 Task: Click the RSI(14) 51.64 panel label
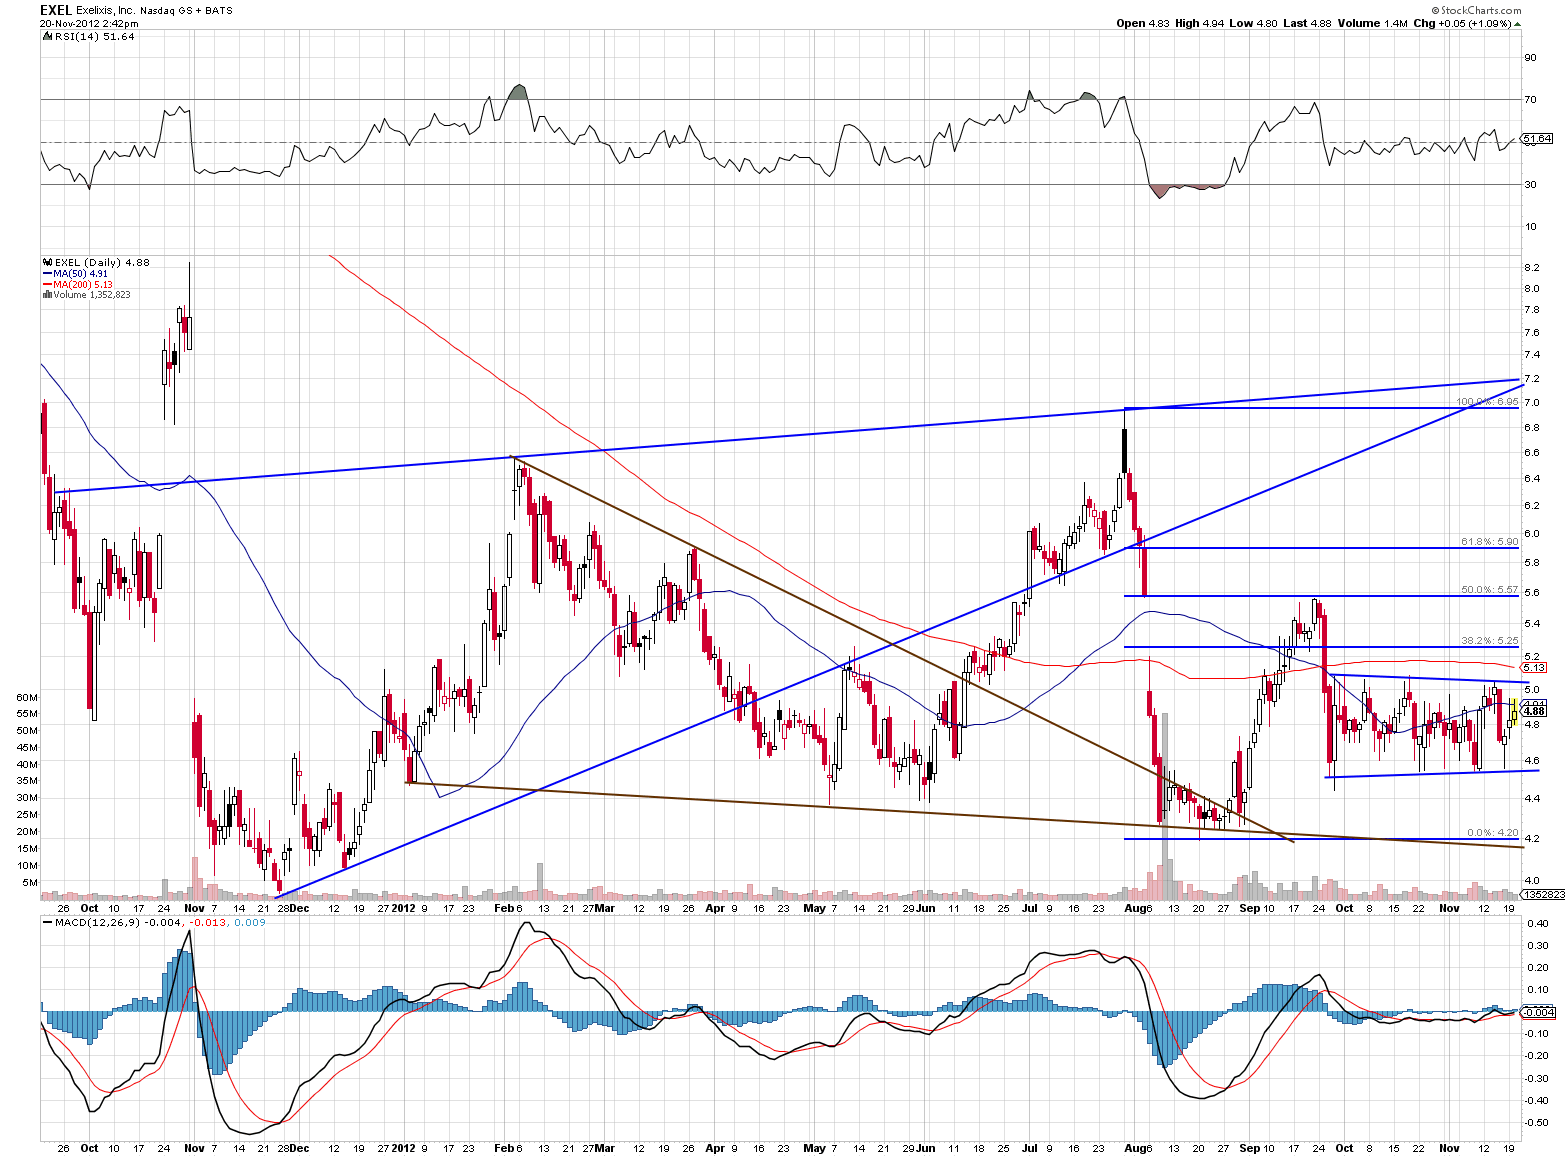tap(94, 36)
